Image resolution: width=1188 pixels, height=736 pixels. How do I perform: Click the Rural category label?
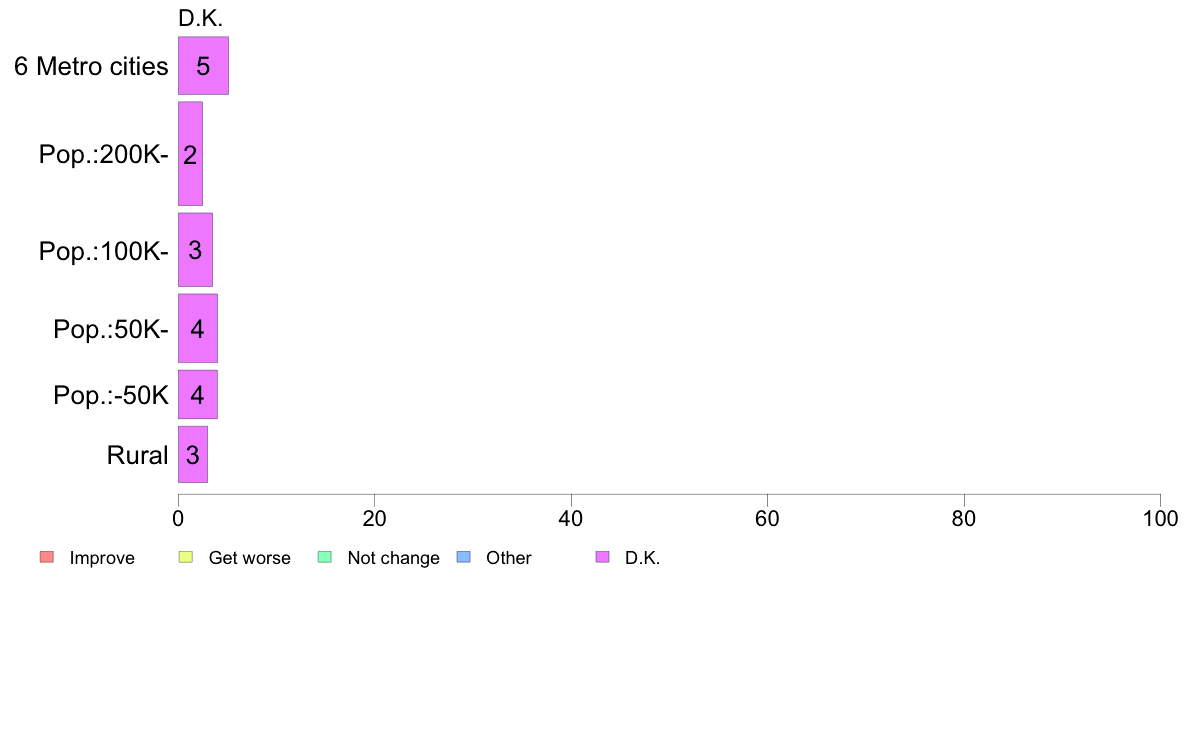click(x=137, y=456)
